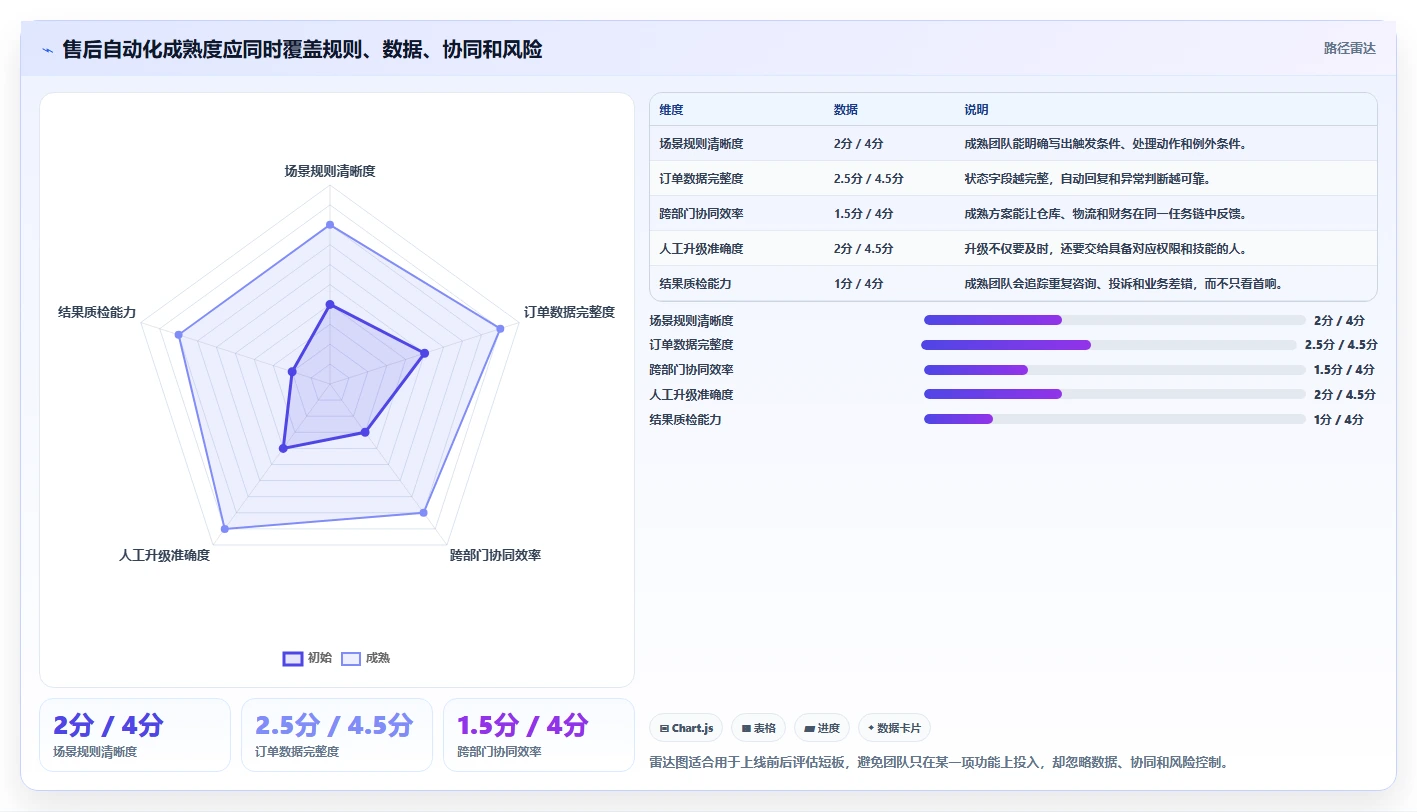
Task: Click radar axis label 订单数据完整度
Action: pos(569,312)
